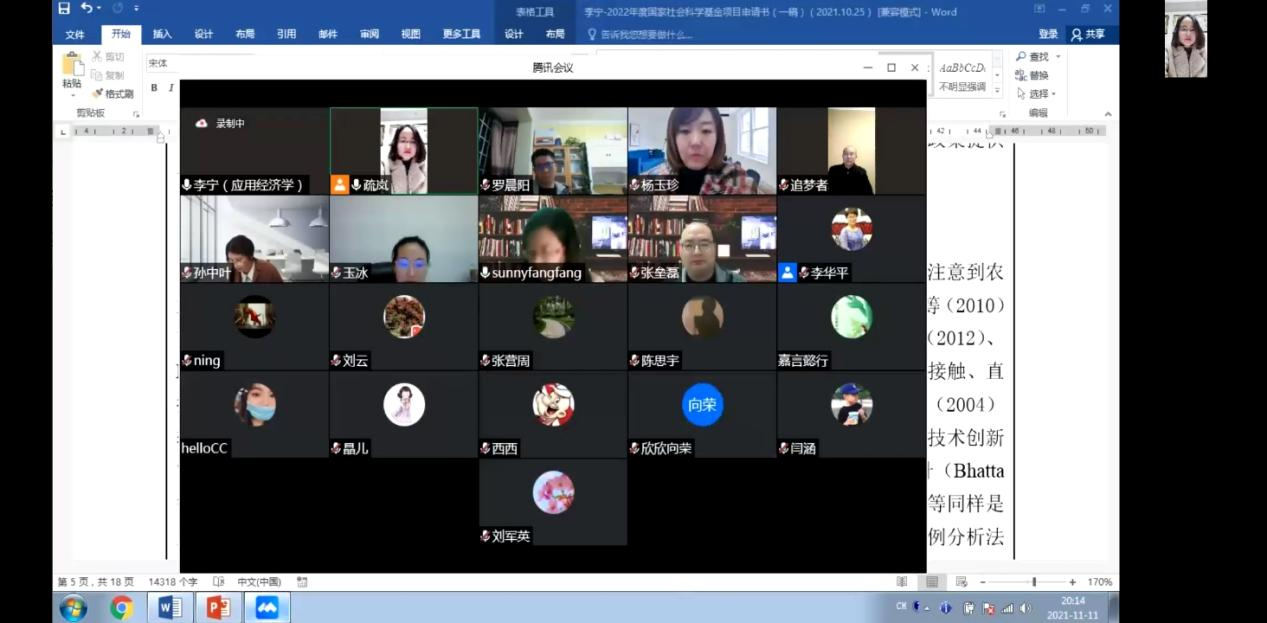
Task: Click the Replace button
Action: [1032, 75]
